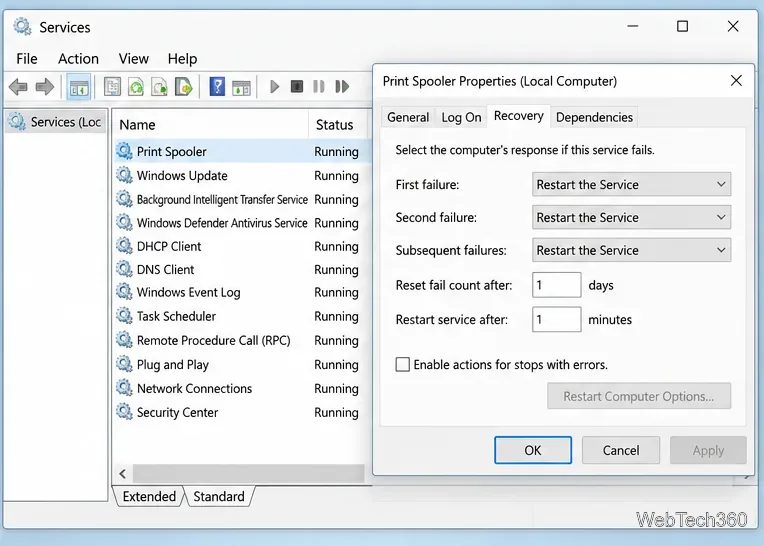This screenshot has width=764, height=546.
Task: Click the Restart Service icon
Action: tap(342, 87)
